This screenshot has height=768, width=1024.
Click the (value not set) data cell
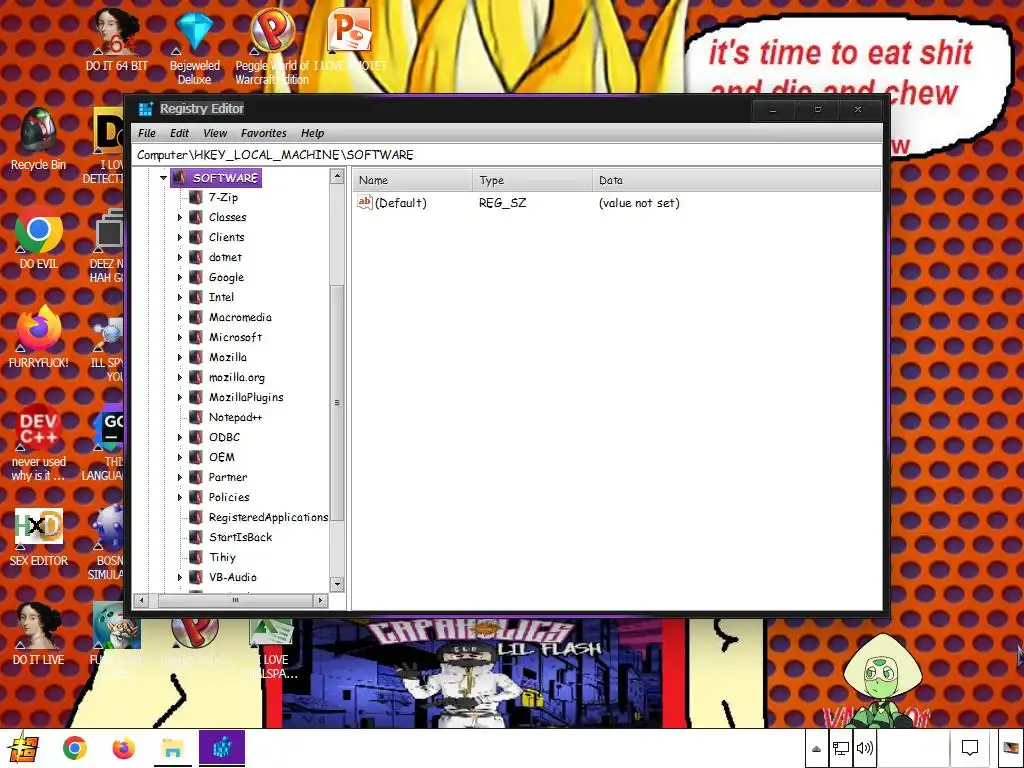(639, 203)
